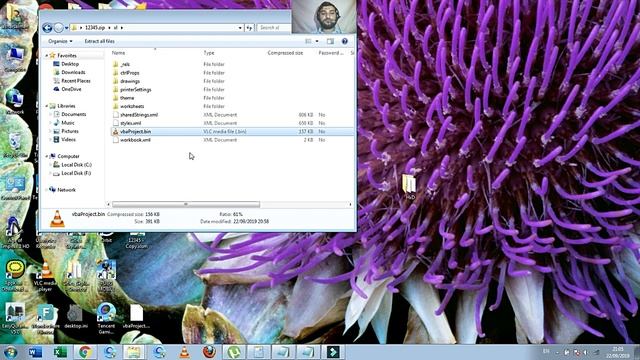The width and height of the screenshot is (640, 360).
Task: Open address bar previous locations dropdown arrow
Action: point(240,28)
